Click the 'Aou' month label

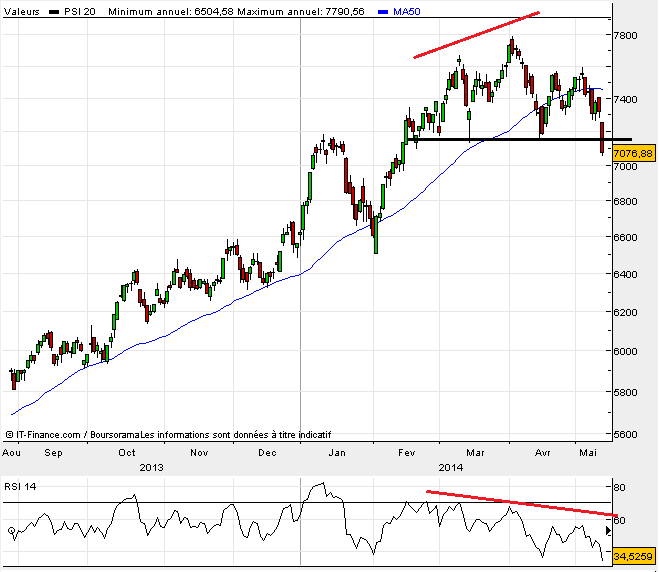tap(11, 453)
